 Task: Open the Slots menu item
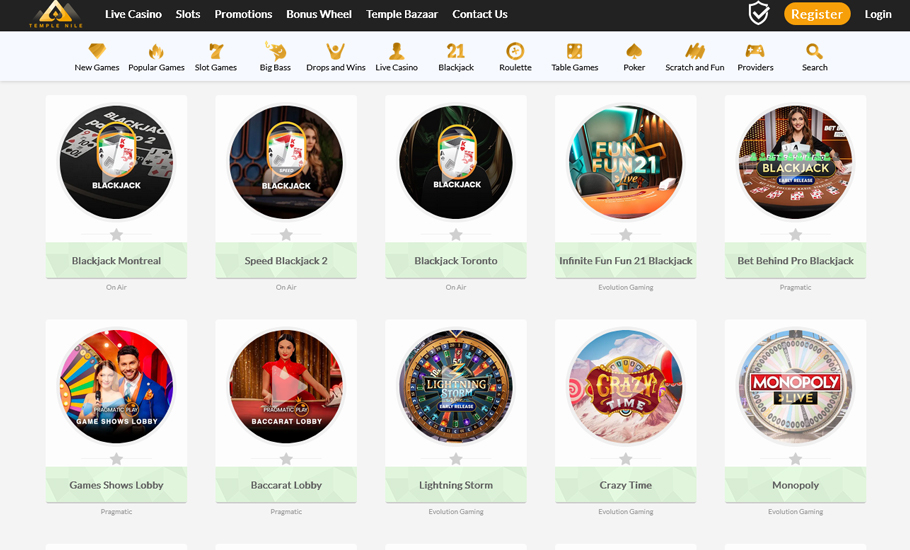[188, 14]
